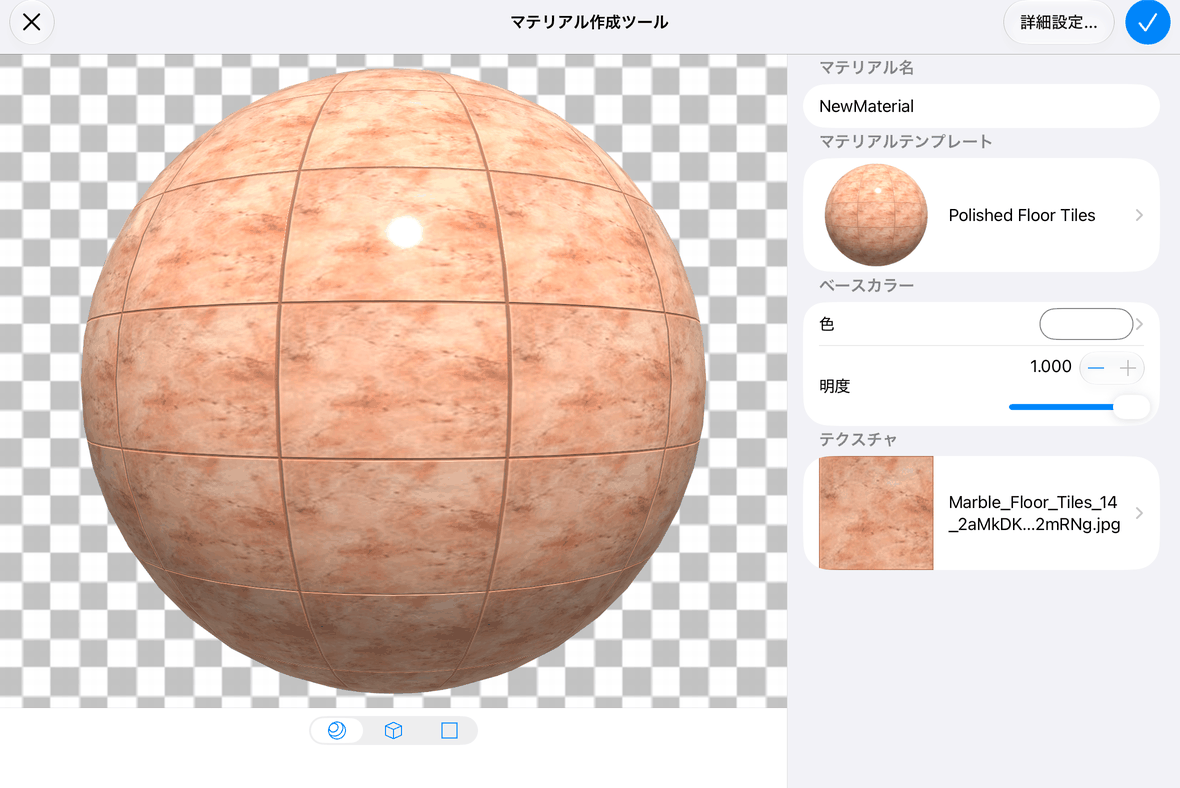Click the marble sphere in the preview
The image size is (1180, 788).
tap(393, 381)
